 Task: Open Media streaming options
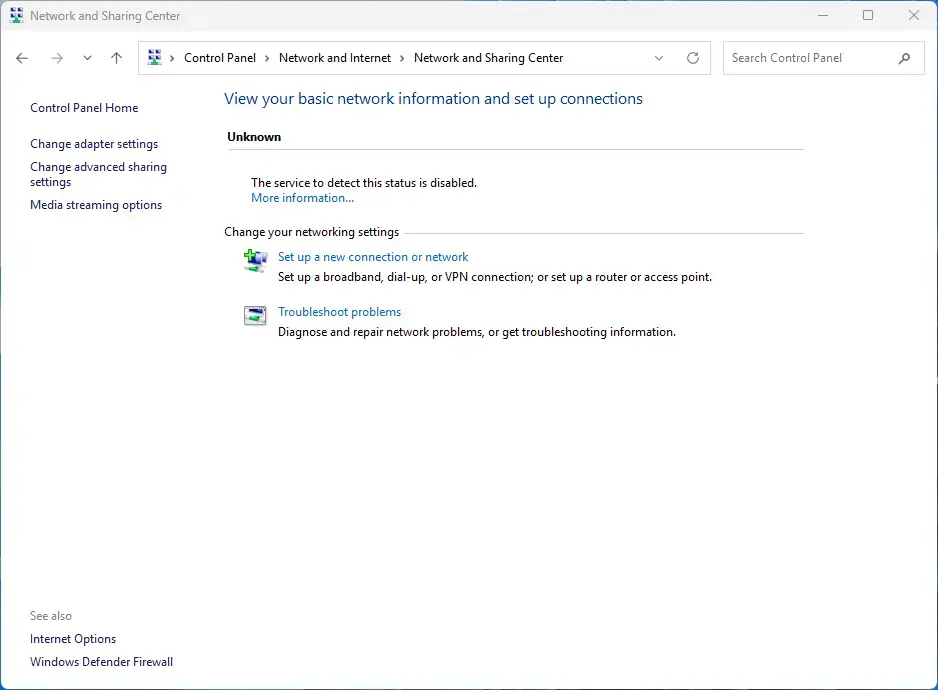pyautogui.click(x=96, y=205)
